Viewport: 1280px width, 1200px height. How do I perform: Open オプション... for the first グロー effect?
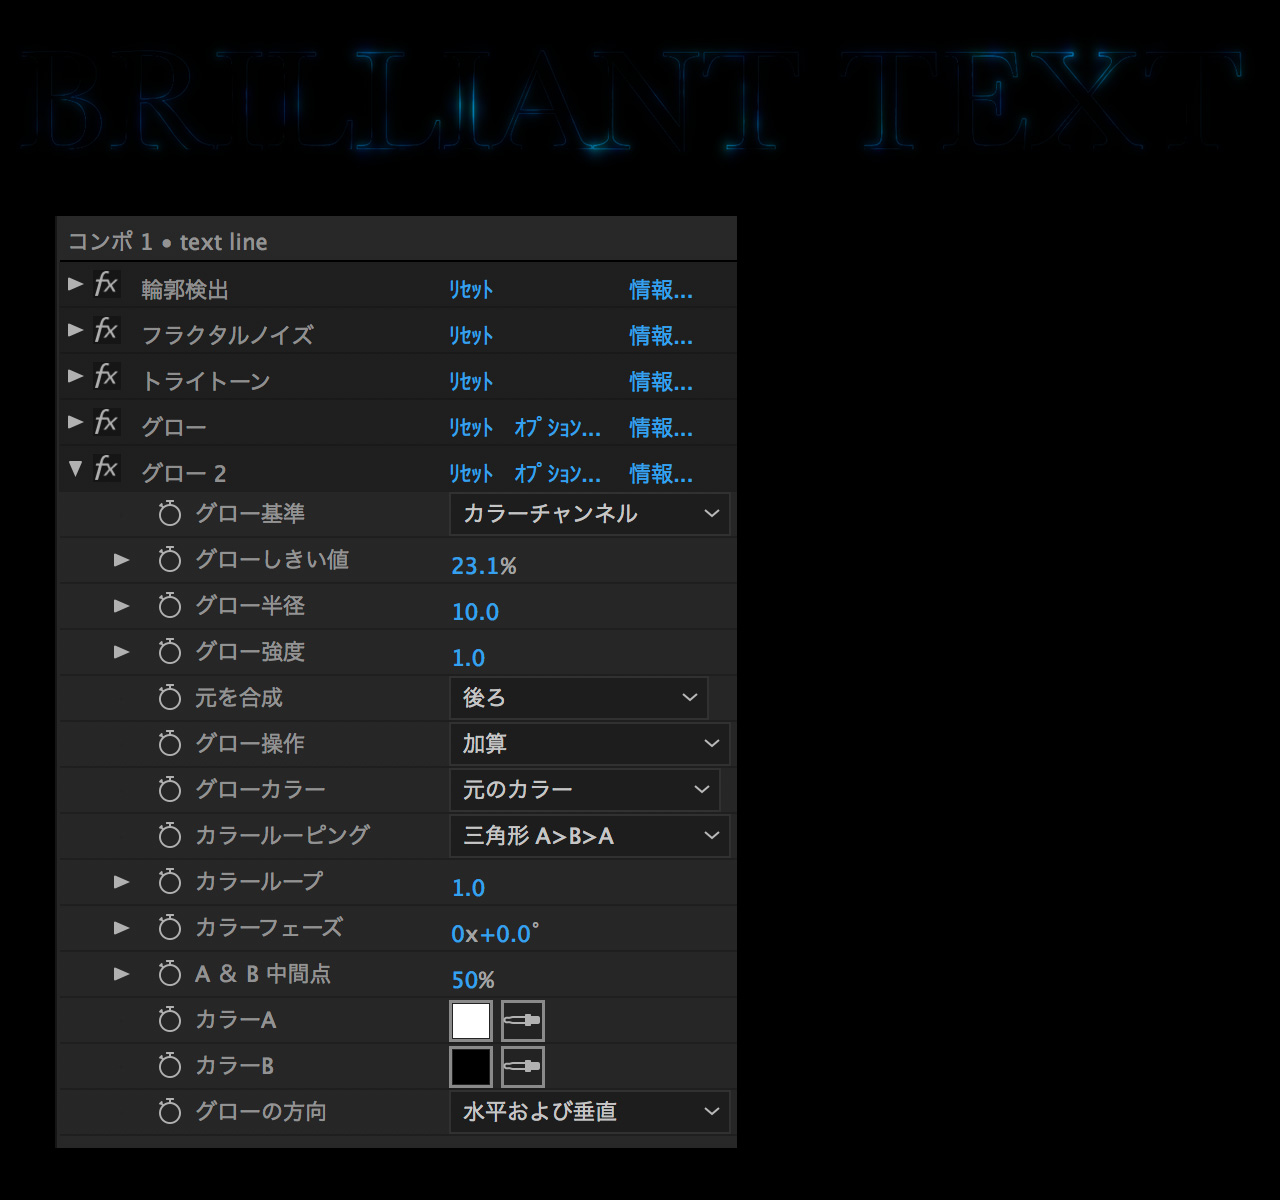557,428
